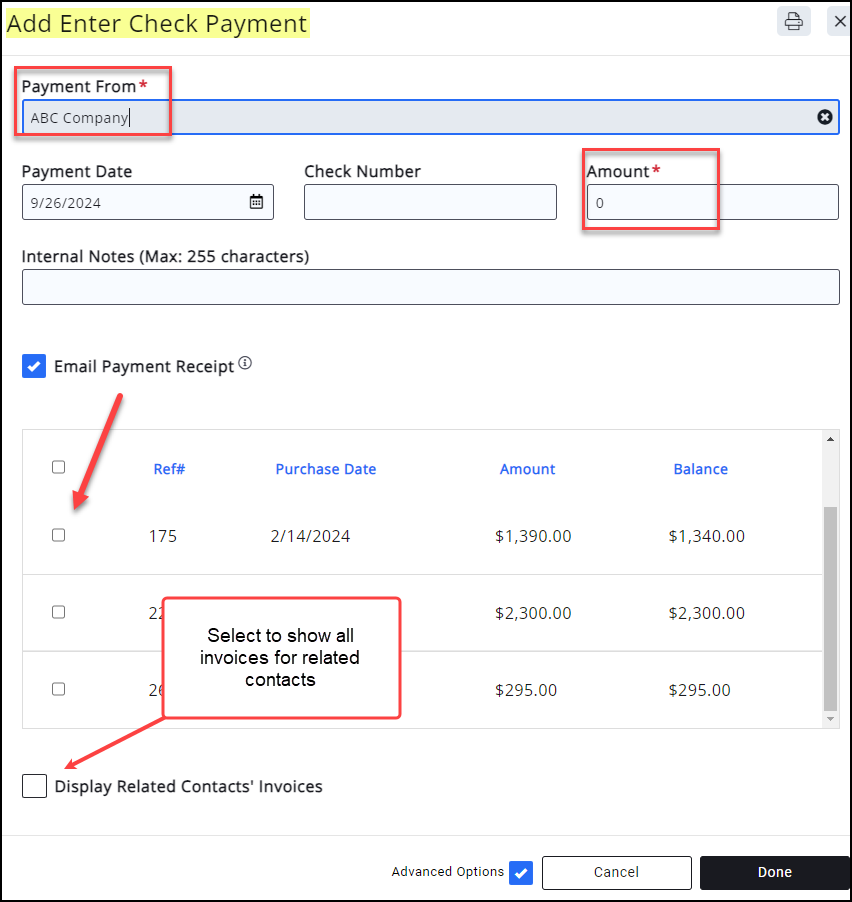
Task: Select all invoices with header checkbox
Action: [58, 467]
